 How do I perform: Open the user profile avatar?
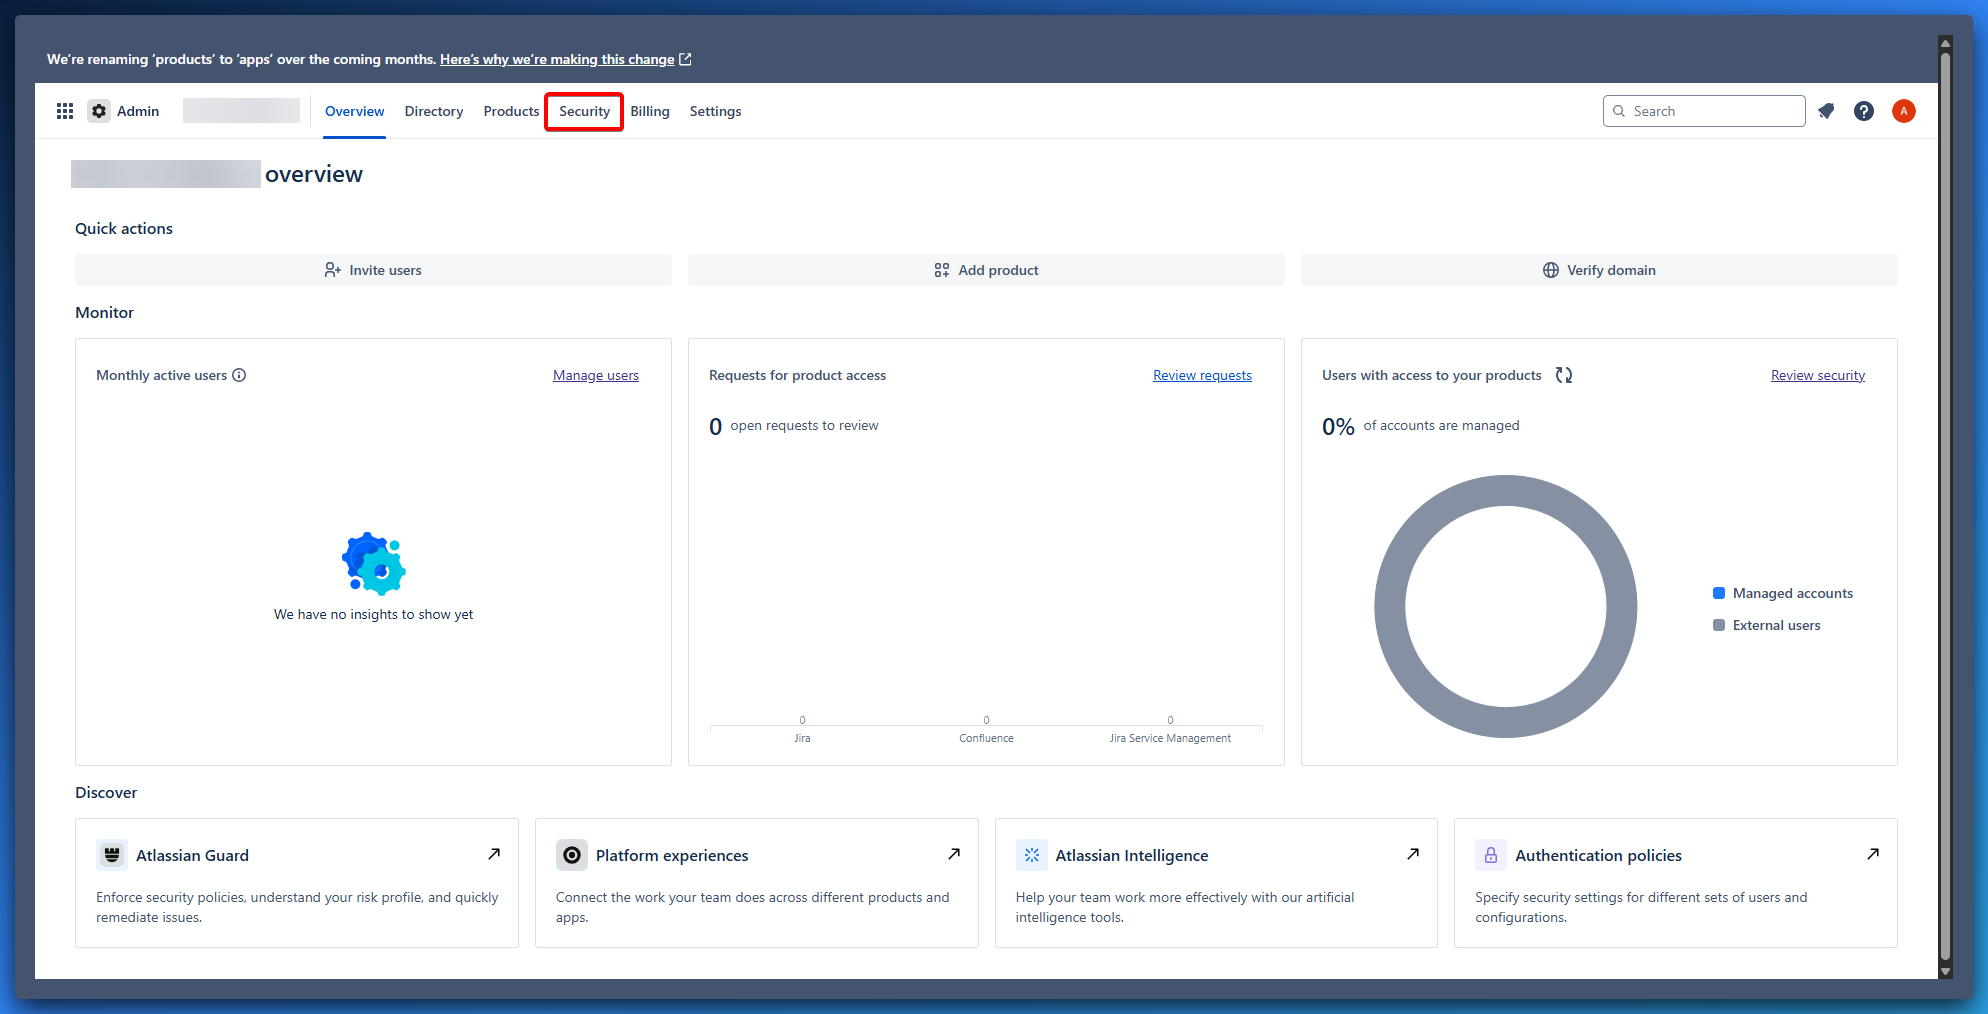point(1904,111)
